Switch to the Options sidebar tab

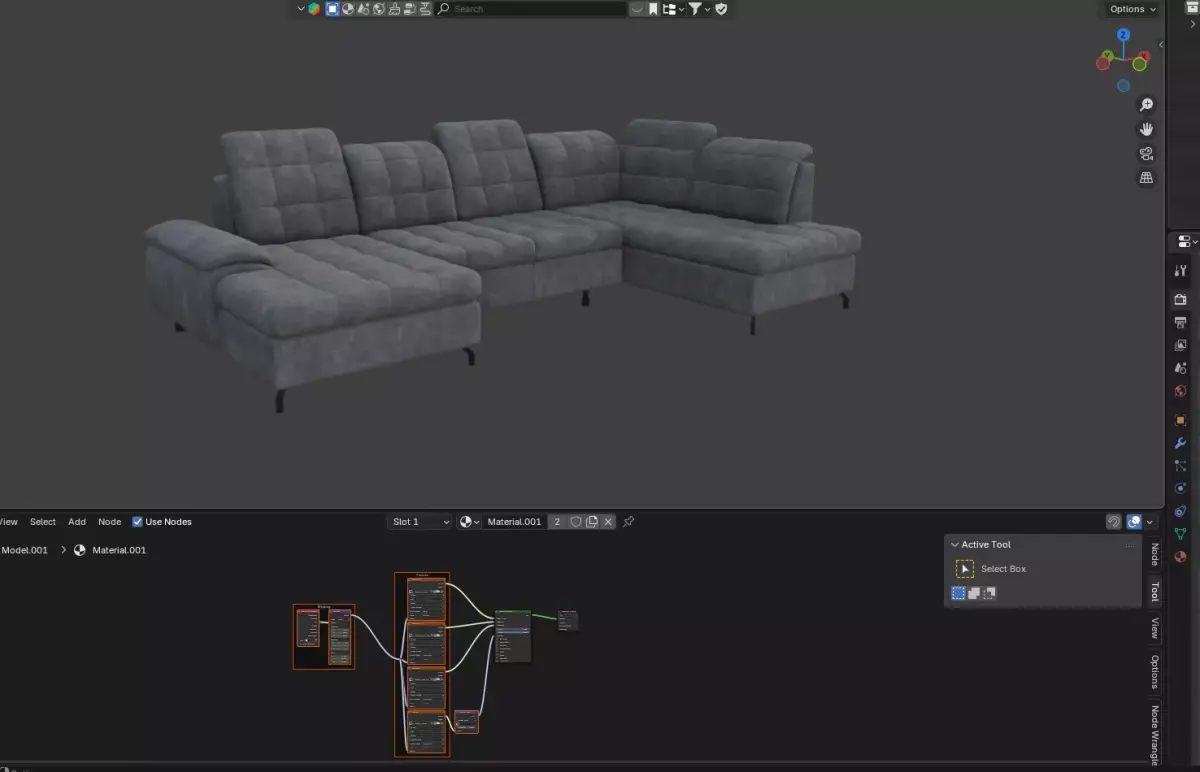(1154, 672)
